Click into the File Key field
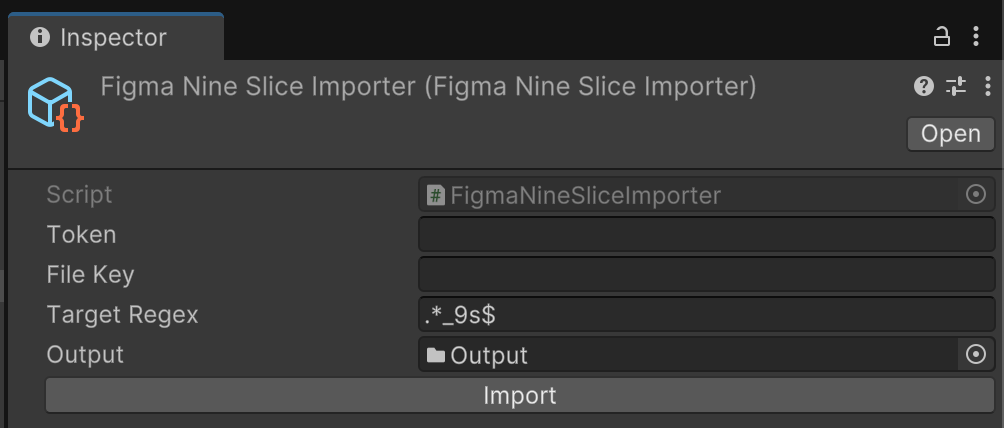1004x428 pixels. [706, 275]
